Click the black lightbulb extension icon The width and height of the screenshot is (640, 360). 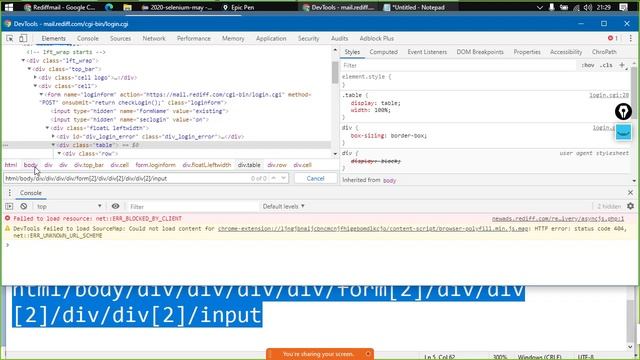[x=623, y=111]
